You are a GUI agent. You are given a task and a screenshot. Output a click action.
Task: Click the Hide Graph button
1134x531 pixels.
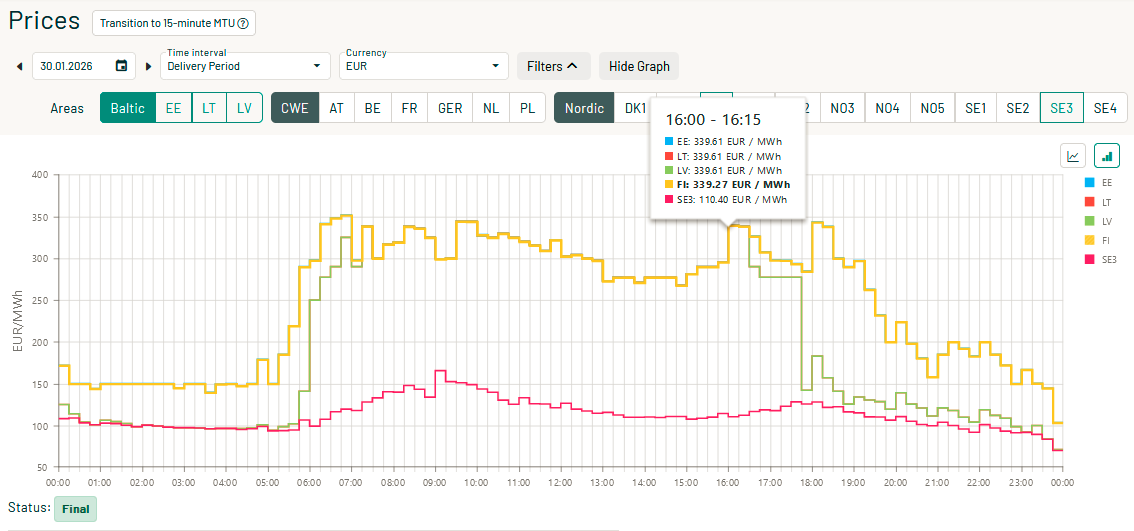pyautogui.click(x=639, y=66)
